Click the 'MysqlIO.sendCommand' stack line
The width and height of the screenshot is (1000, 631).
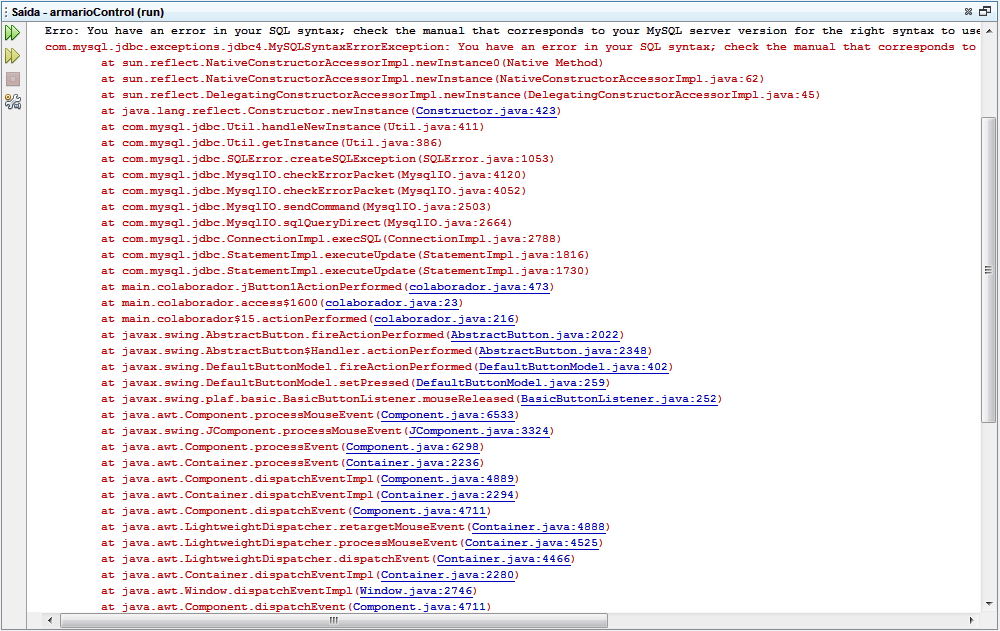[296, 207]
